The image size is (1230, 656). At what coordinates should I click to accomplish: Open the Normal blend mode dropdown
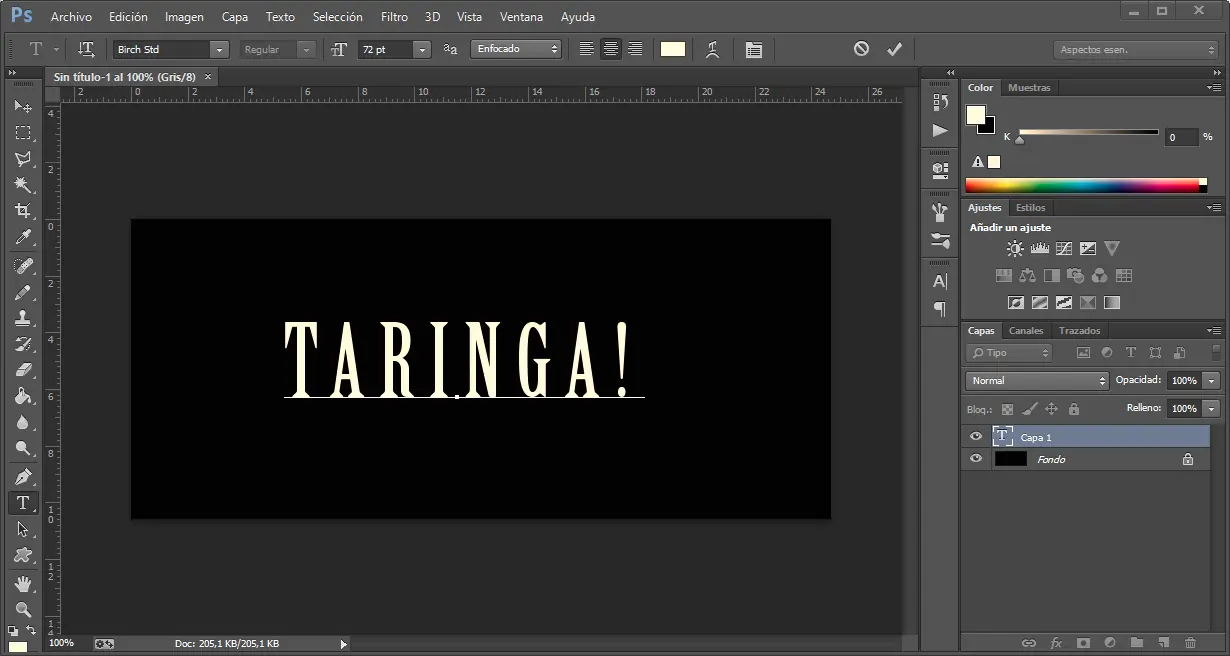(x=1037, y=380)
